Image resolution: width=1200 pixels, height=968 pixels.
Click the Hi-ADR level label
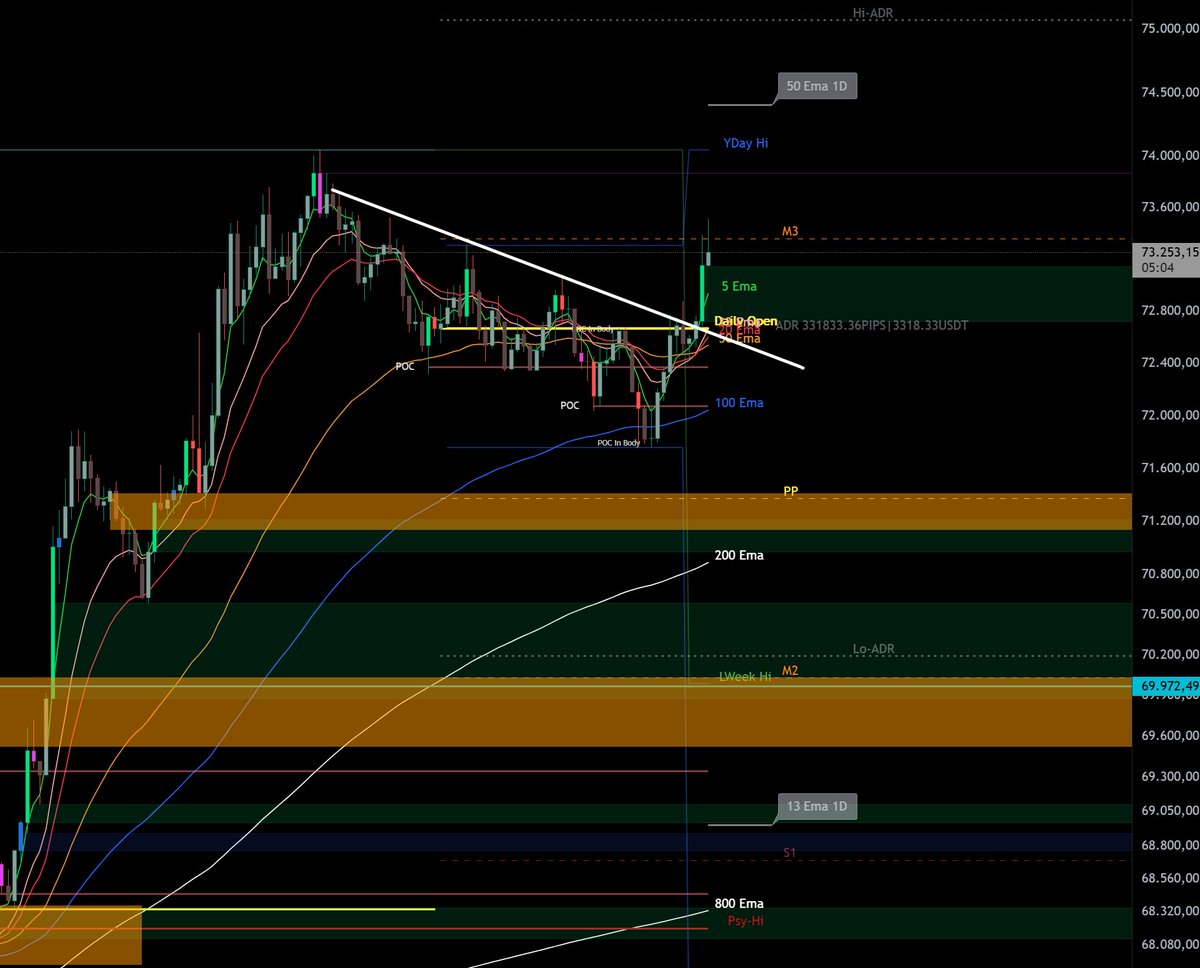(874, 13)
